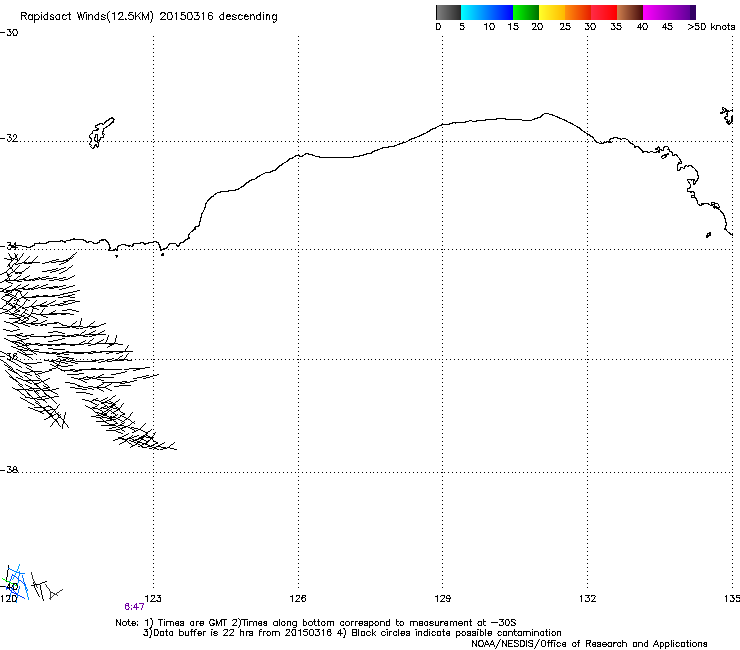Click the legend scale label '30'
Viewport: 740px width, 650px height.
click(590, 27)
